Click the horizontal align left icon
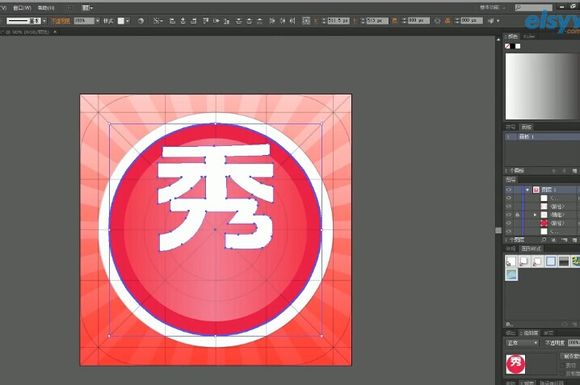This screenshot has width=580, height=385. coord(172,21)
